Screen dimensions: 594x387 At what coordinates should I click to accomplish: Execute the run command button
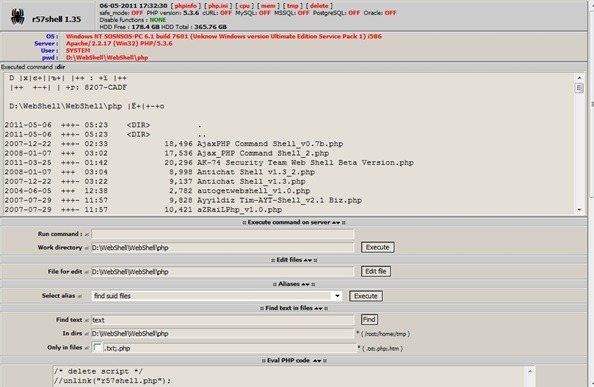(x=377, y=247)
